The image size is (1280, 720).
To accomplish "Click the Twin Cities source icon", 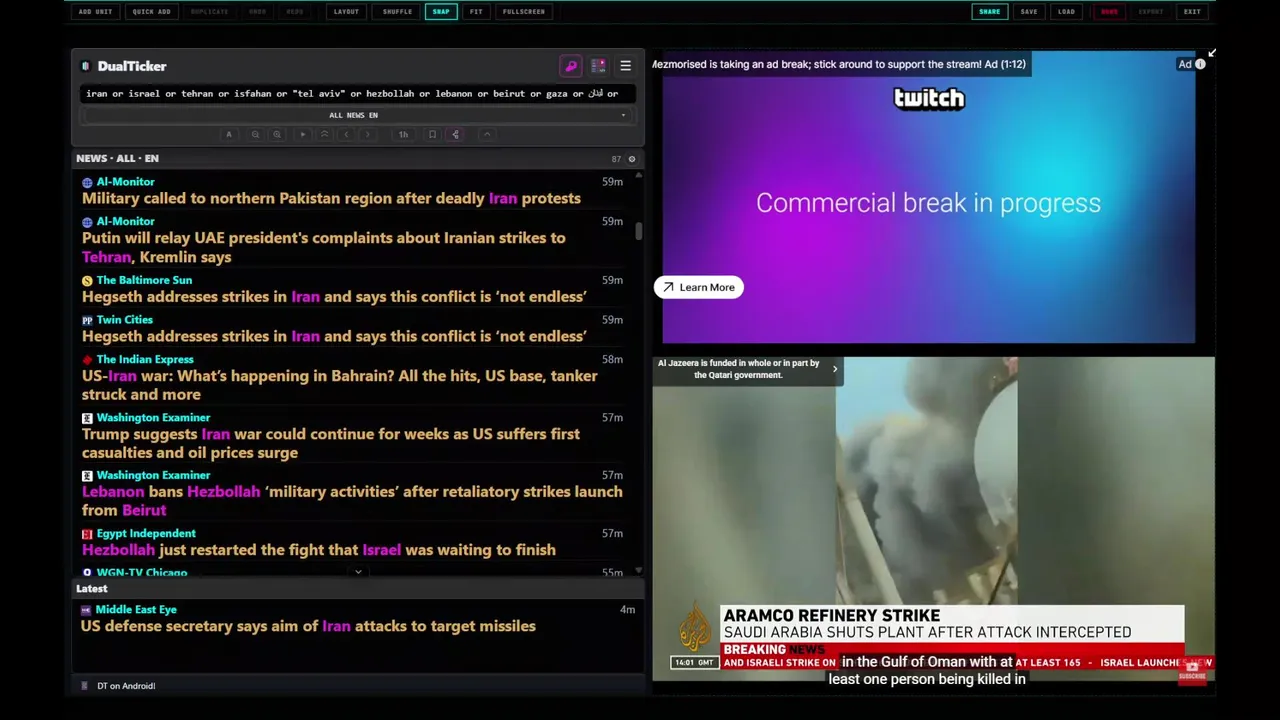I will (87, 320).
